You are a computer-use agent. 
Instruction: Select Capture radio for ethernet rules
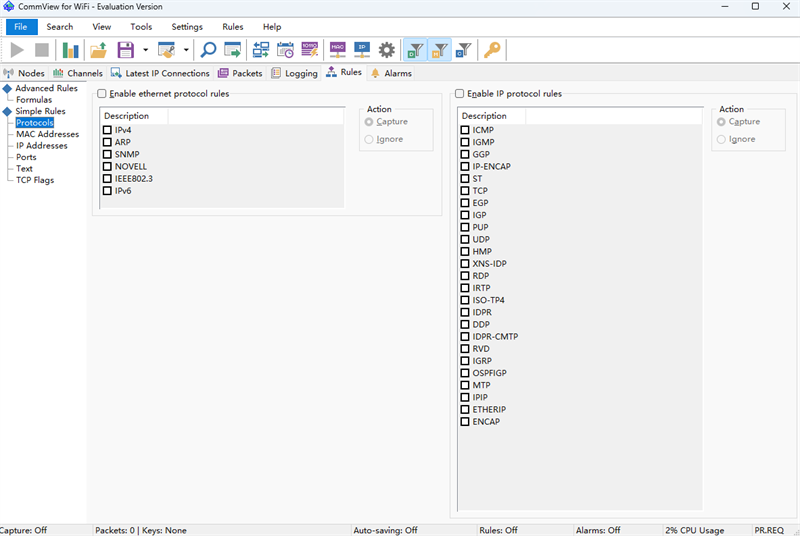369,122
